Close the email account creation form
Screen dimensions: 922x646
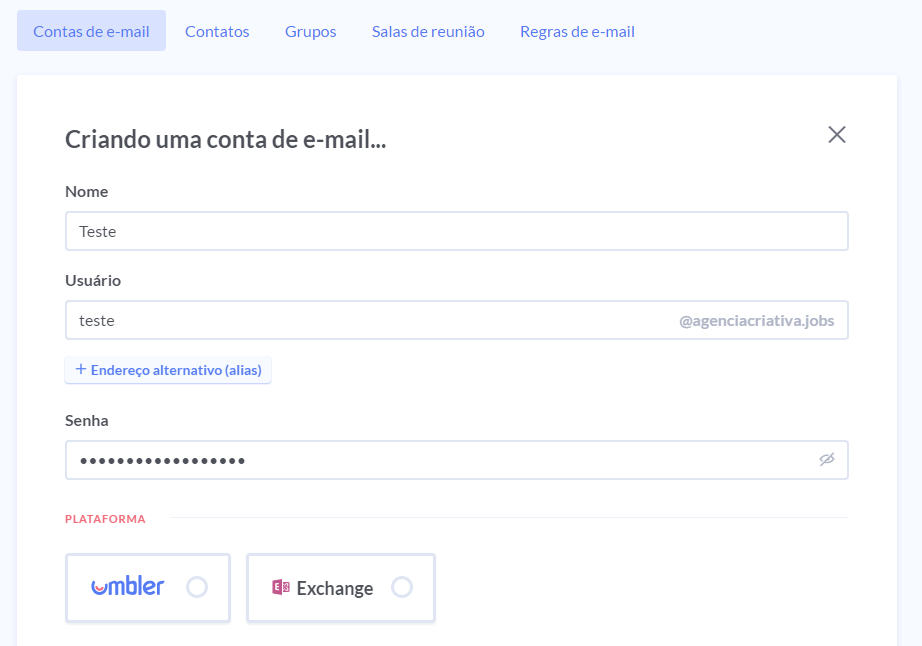[837, 135]
